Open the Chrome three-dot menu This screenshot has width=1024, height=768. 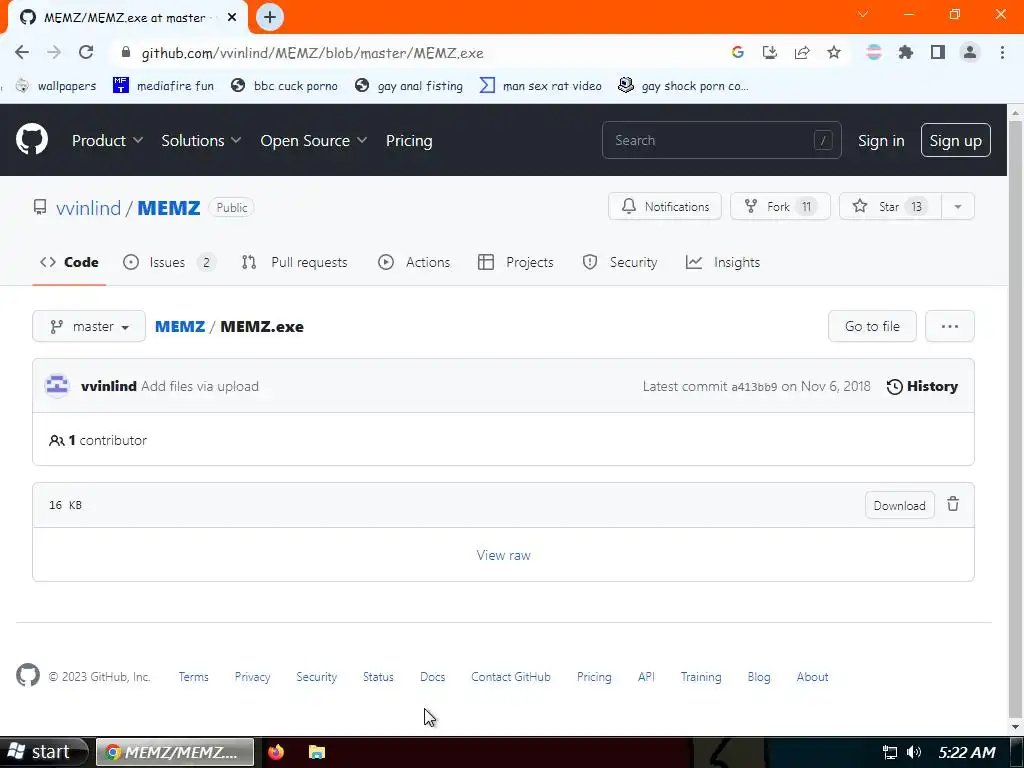pyautogui.click(x=1002, y=53)
